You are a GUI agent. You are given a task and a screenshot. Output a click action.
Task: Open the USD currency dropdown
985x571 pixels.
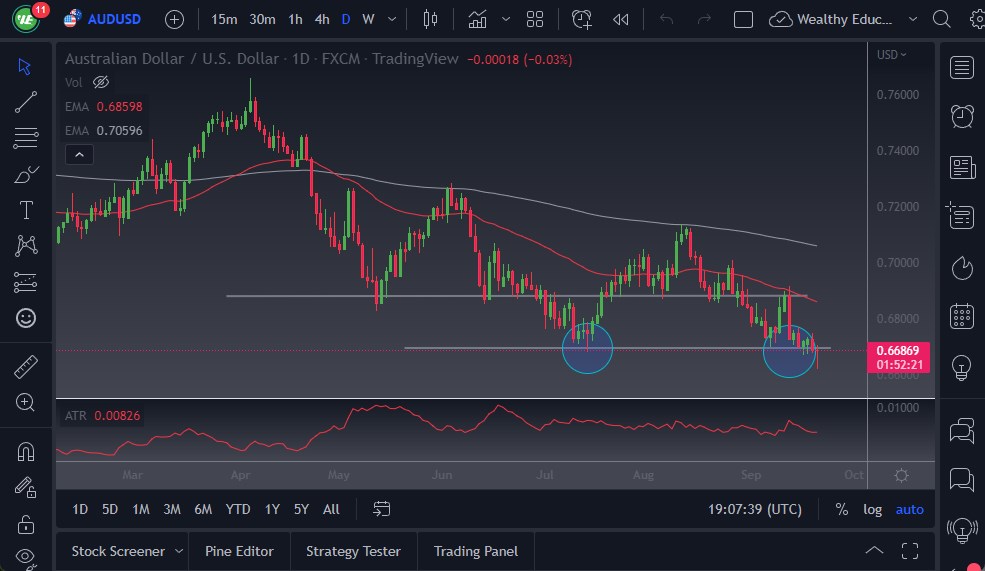click(x=891, y=55)
